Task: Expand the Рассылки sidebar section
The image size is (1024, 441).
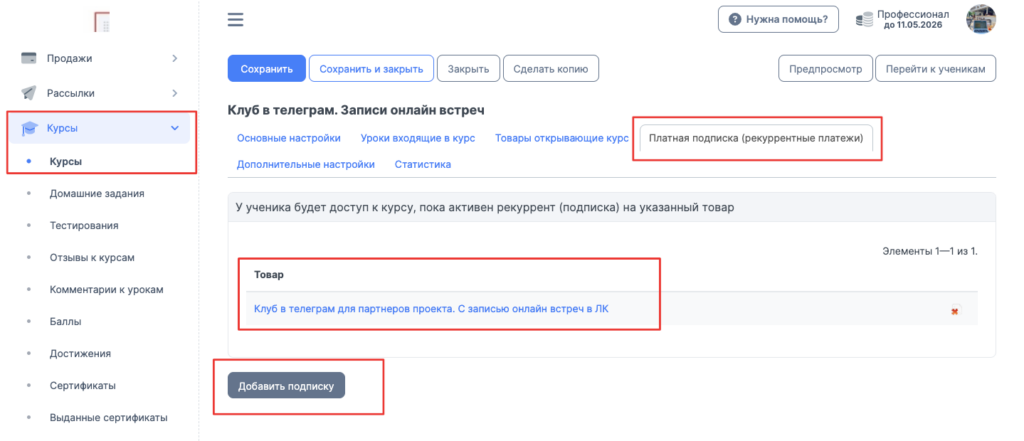Action: coord(174,93)
